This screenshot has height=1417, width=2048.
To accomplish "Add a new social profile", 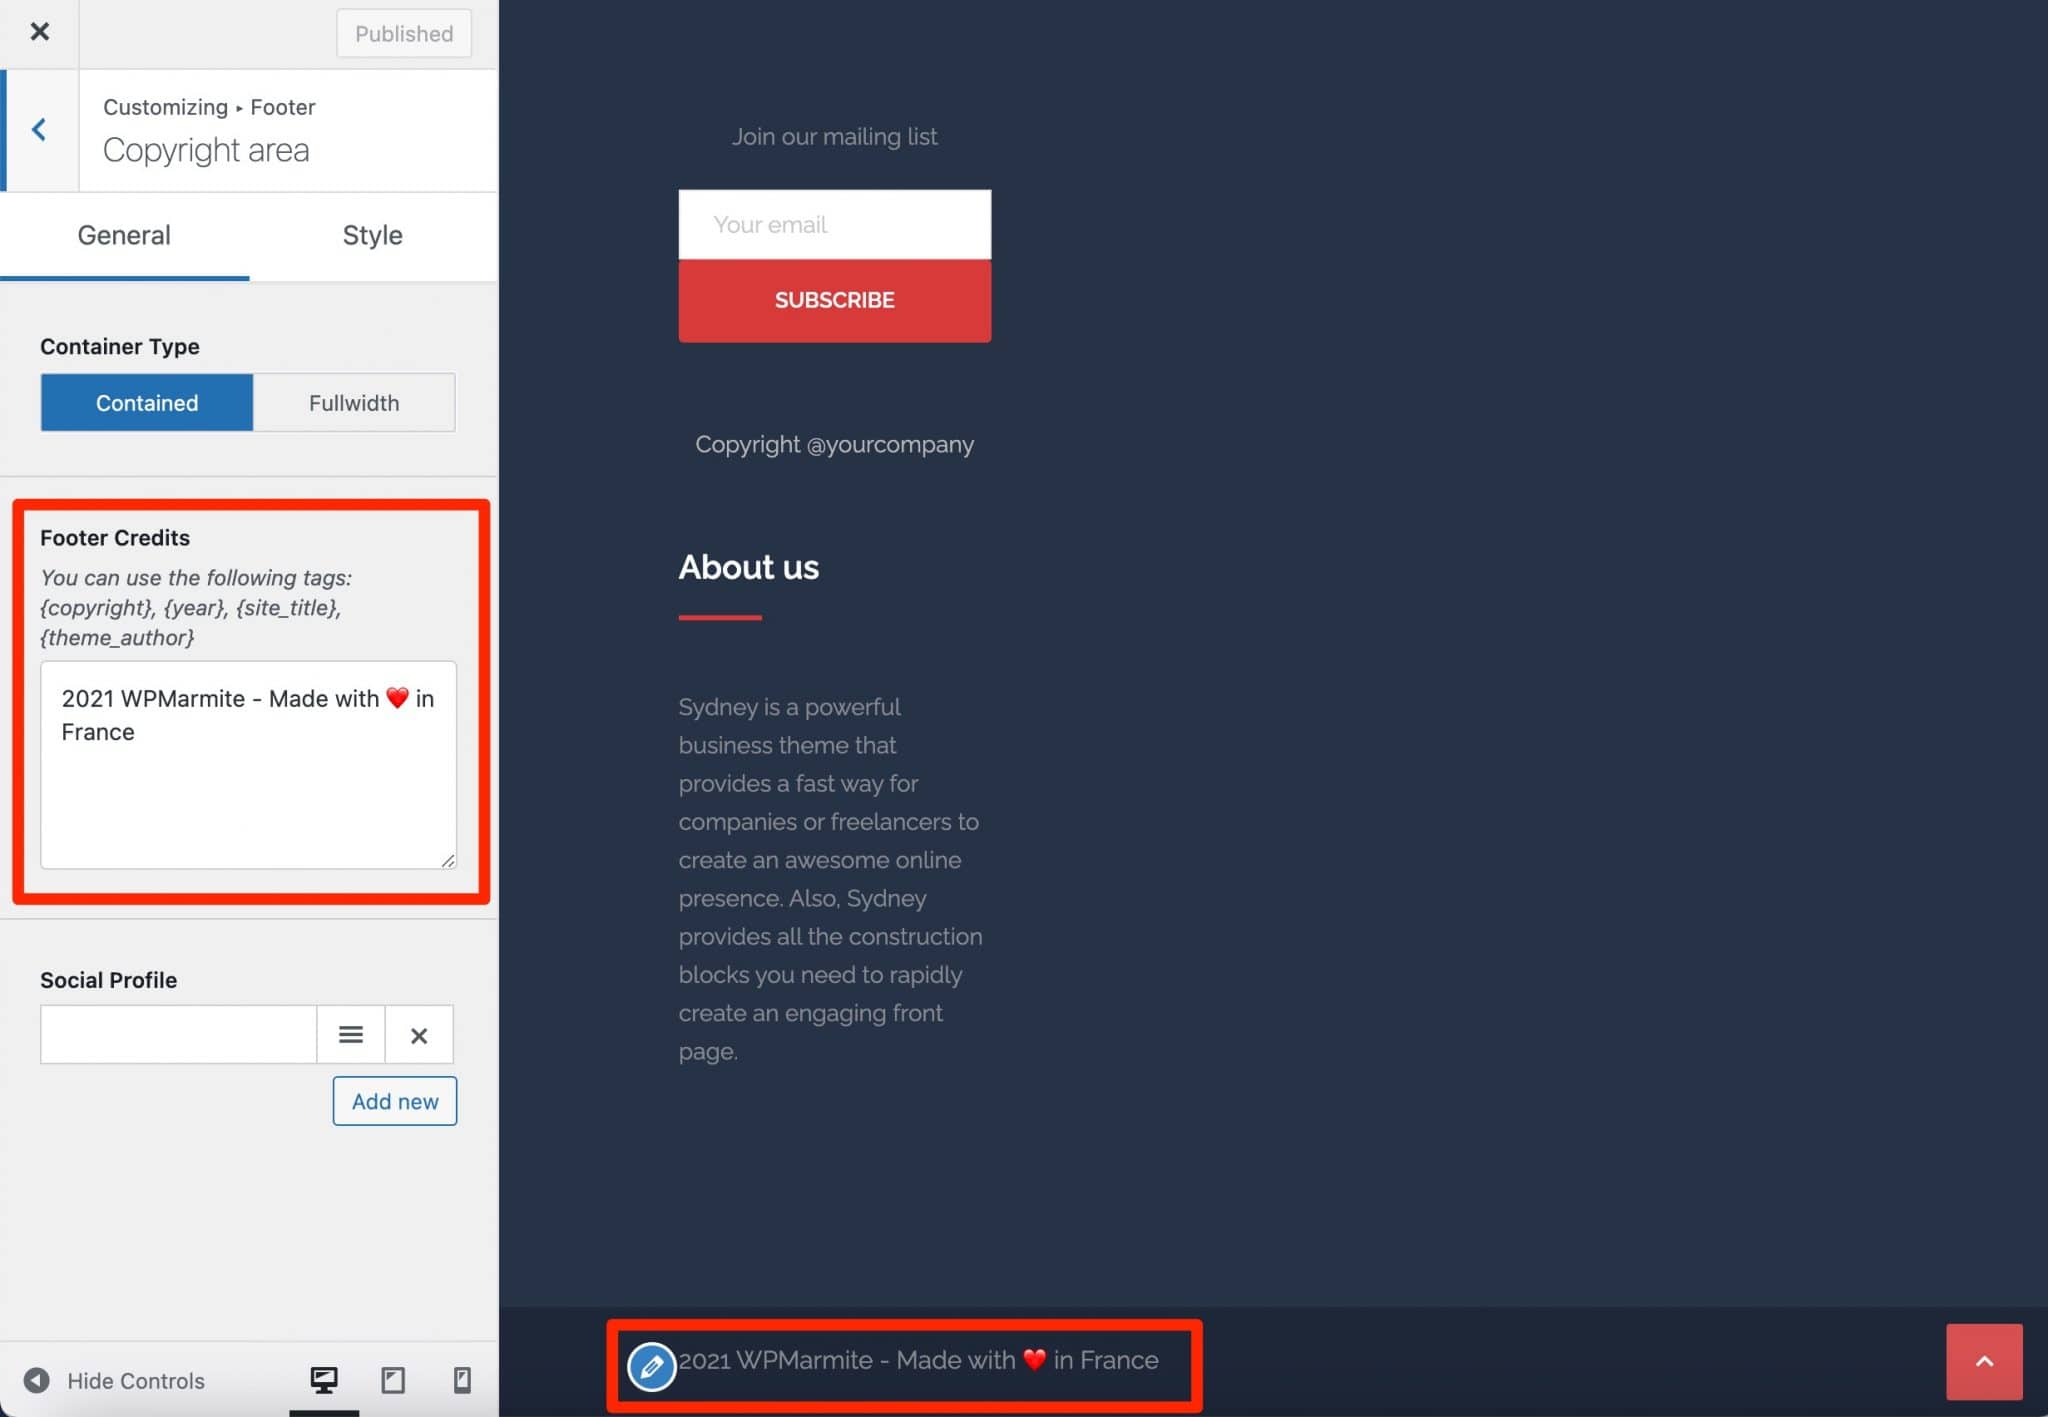I will (394, 1100).
